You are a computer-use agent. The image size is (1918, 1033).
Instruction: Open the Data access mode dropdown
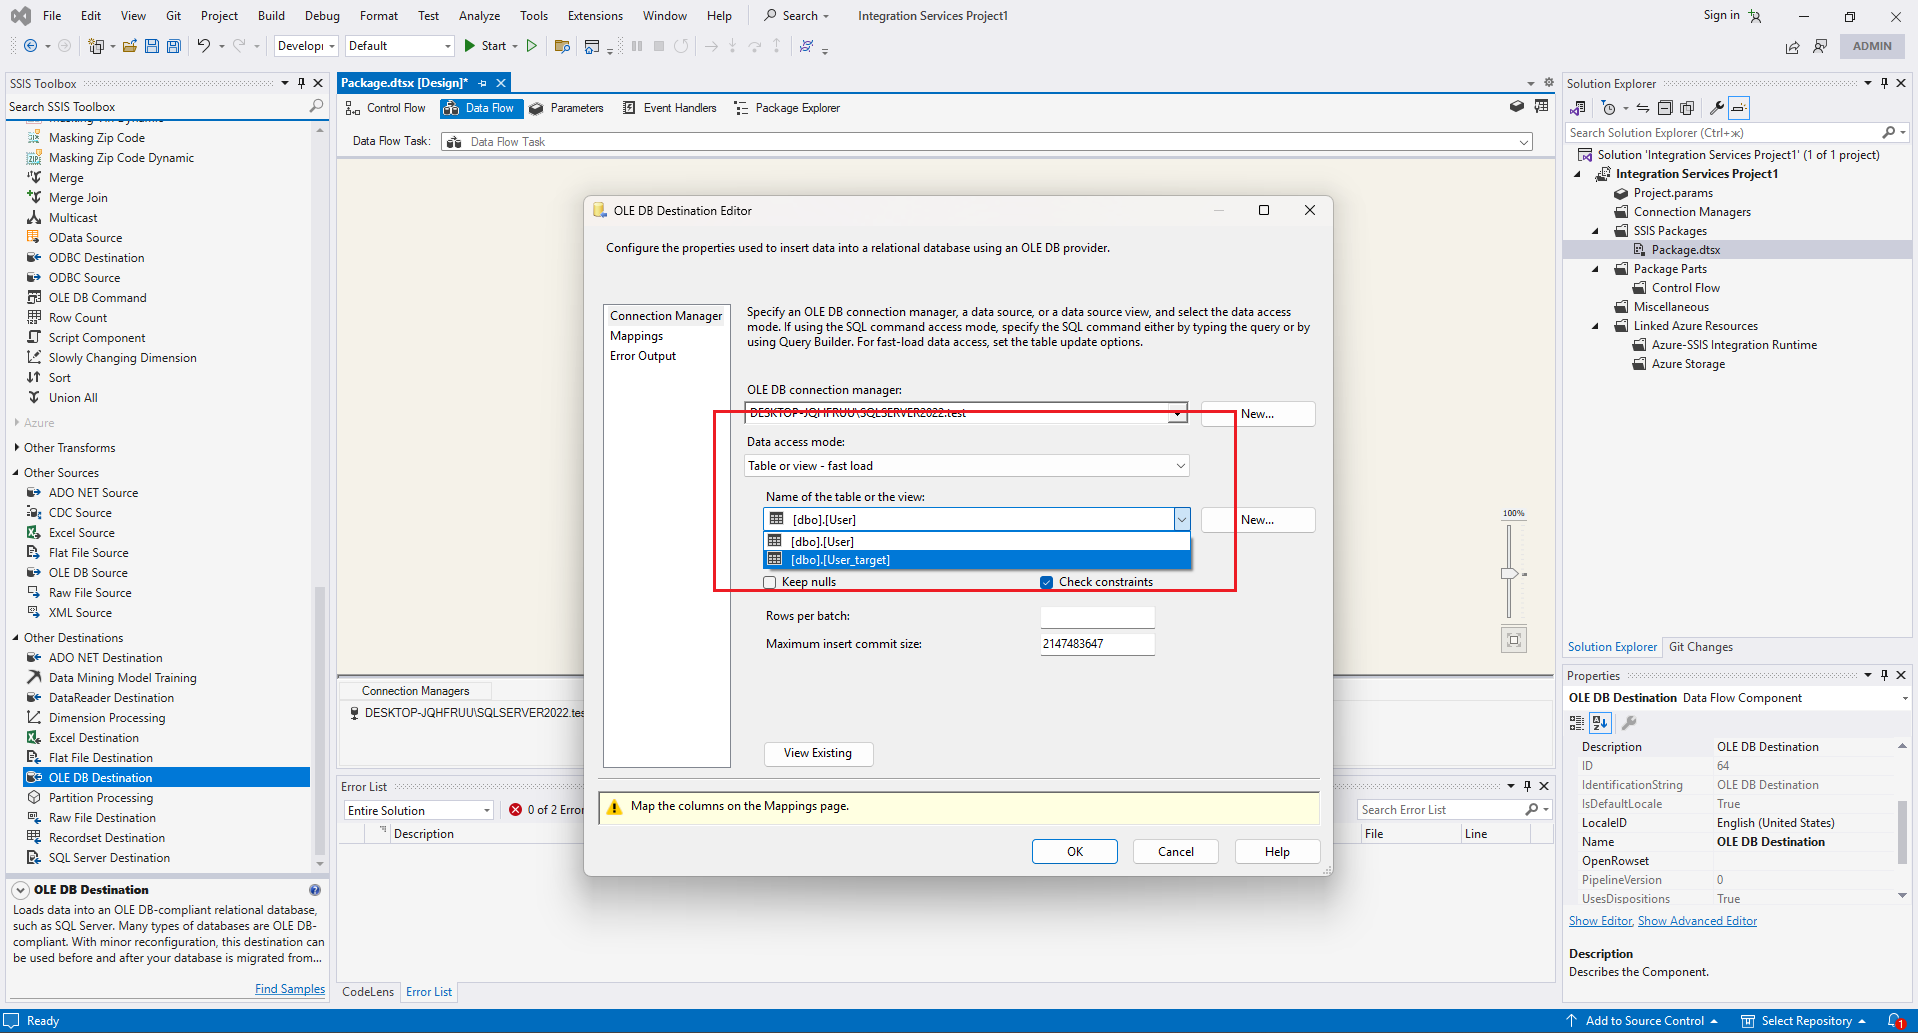[x=1180, y=466]
